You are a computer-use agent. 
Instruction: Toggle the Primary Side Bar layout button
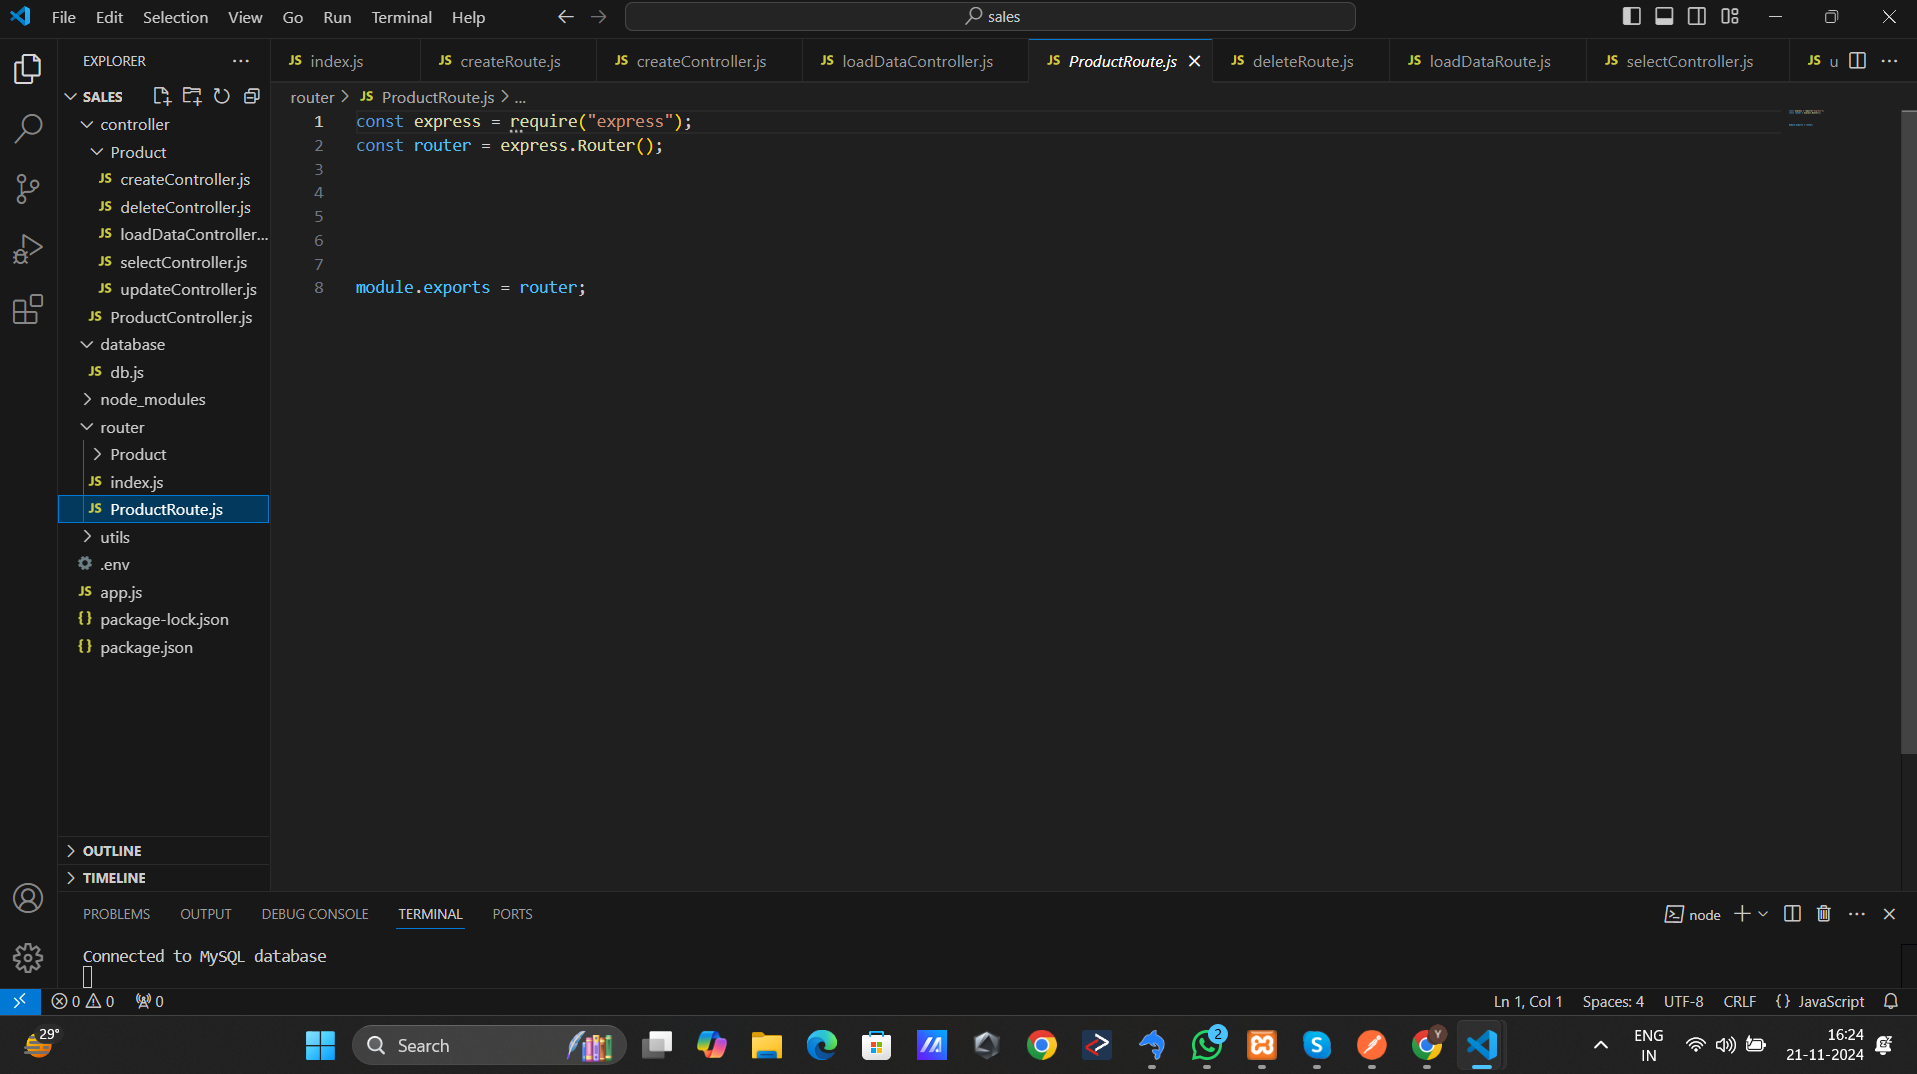point(1631,16)
